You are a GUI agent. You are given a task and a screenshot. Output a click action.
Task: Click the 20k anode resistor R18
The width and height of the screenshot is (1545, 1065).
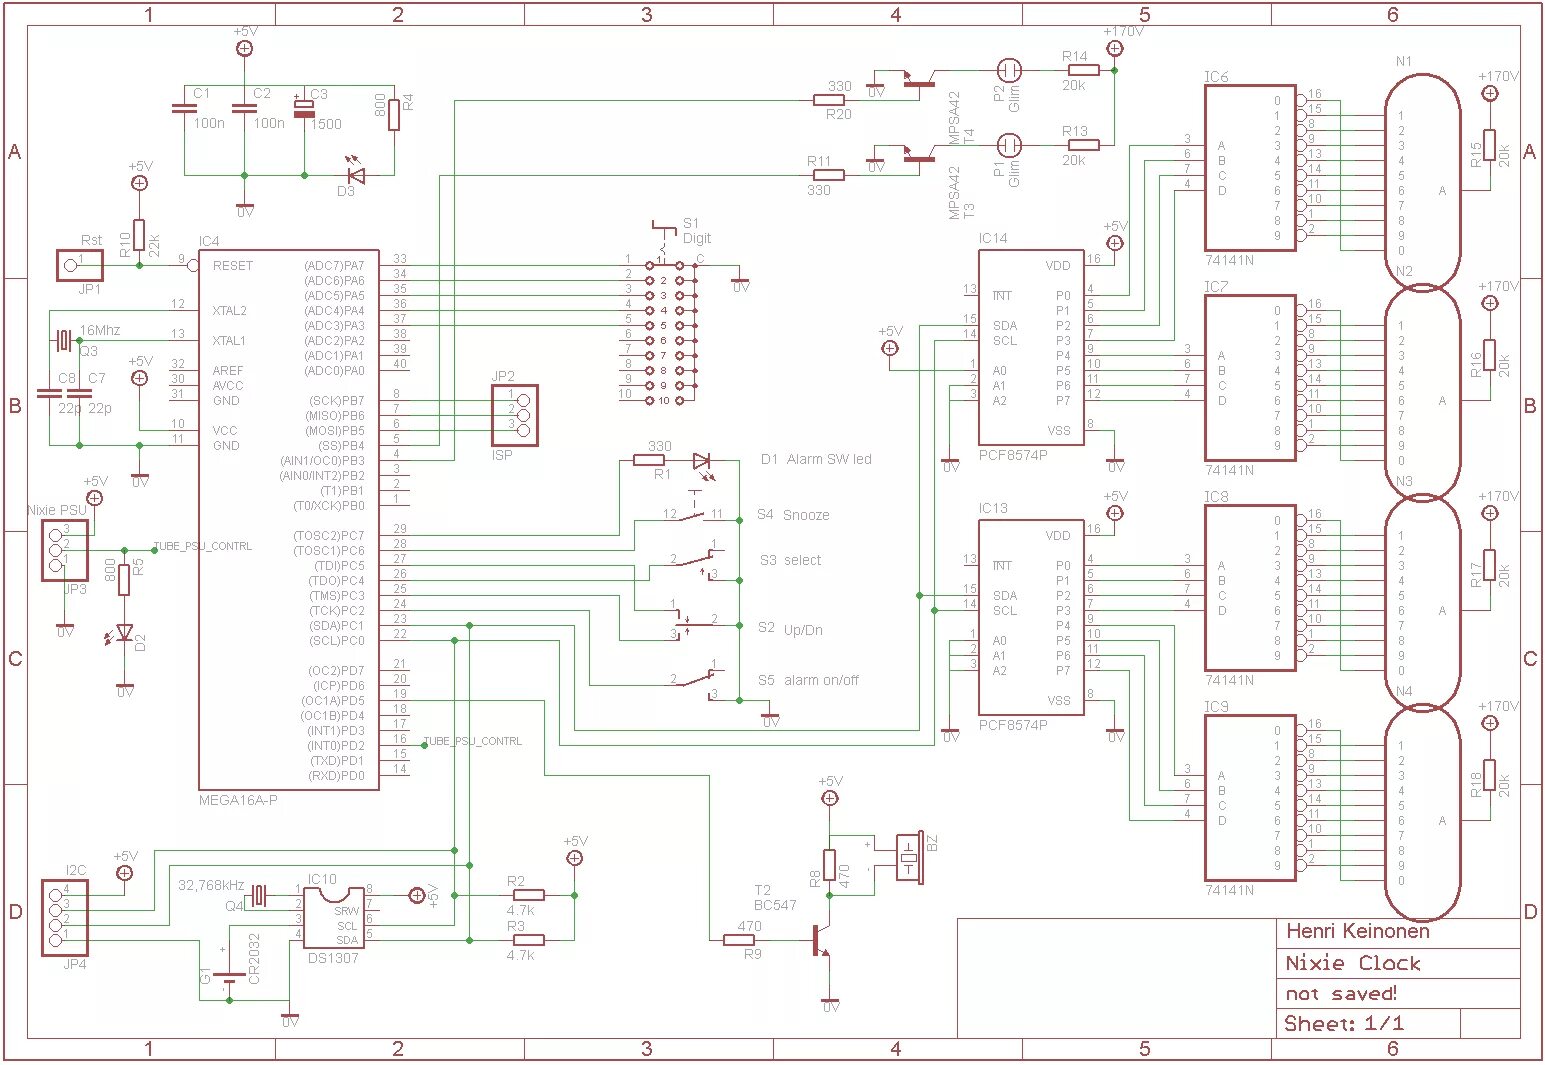coord(1489,776)
